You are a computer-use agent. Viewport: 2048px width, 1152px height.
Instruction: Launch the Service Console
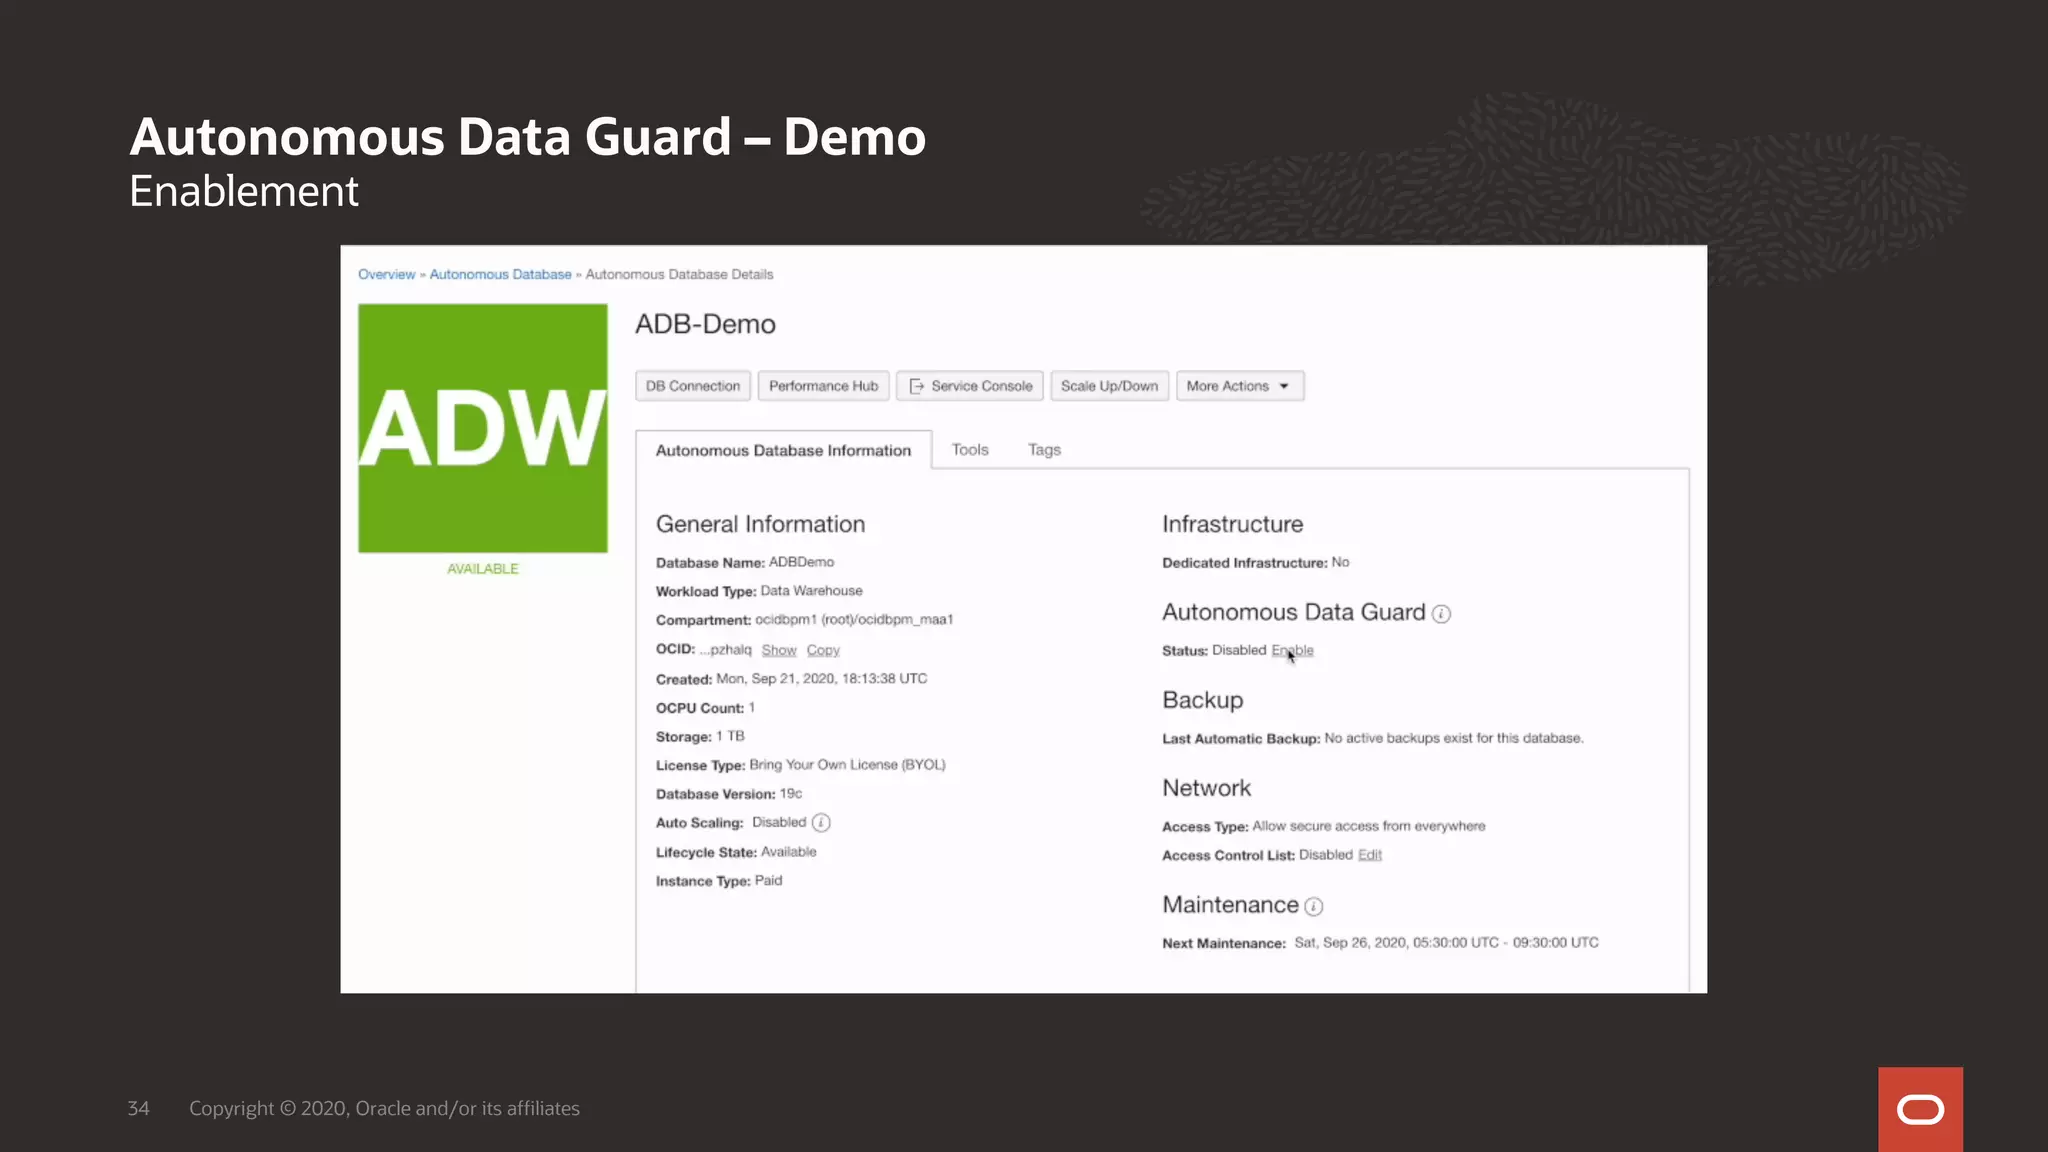point(970,386)
